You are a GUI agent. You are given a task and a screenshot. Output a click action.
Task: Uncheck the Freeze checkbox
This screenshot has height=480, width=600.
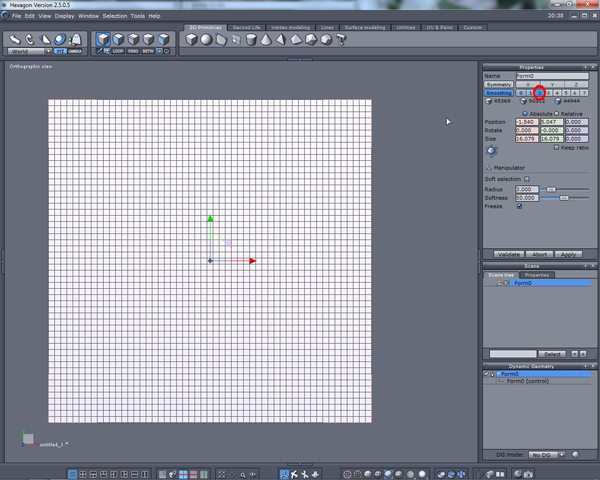point(519,206)
